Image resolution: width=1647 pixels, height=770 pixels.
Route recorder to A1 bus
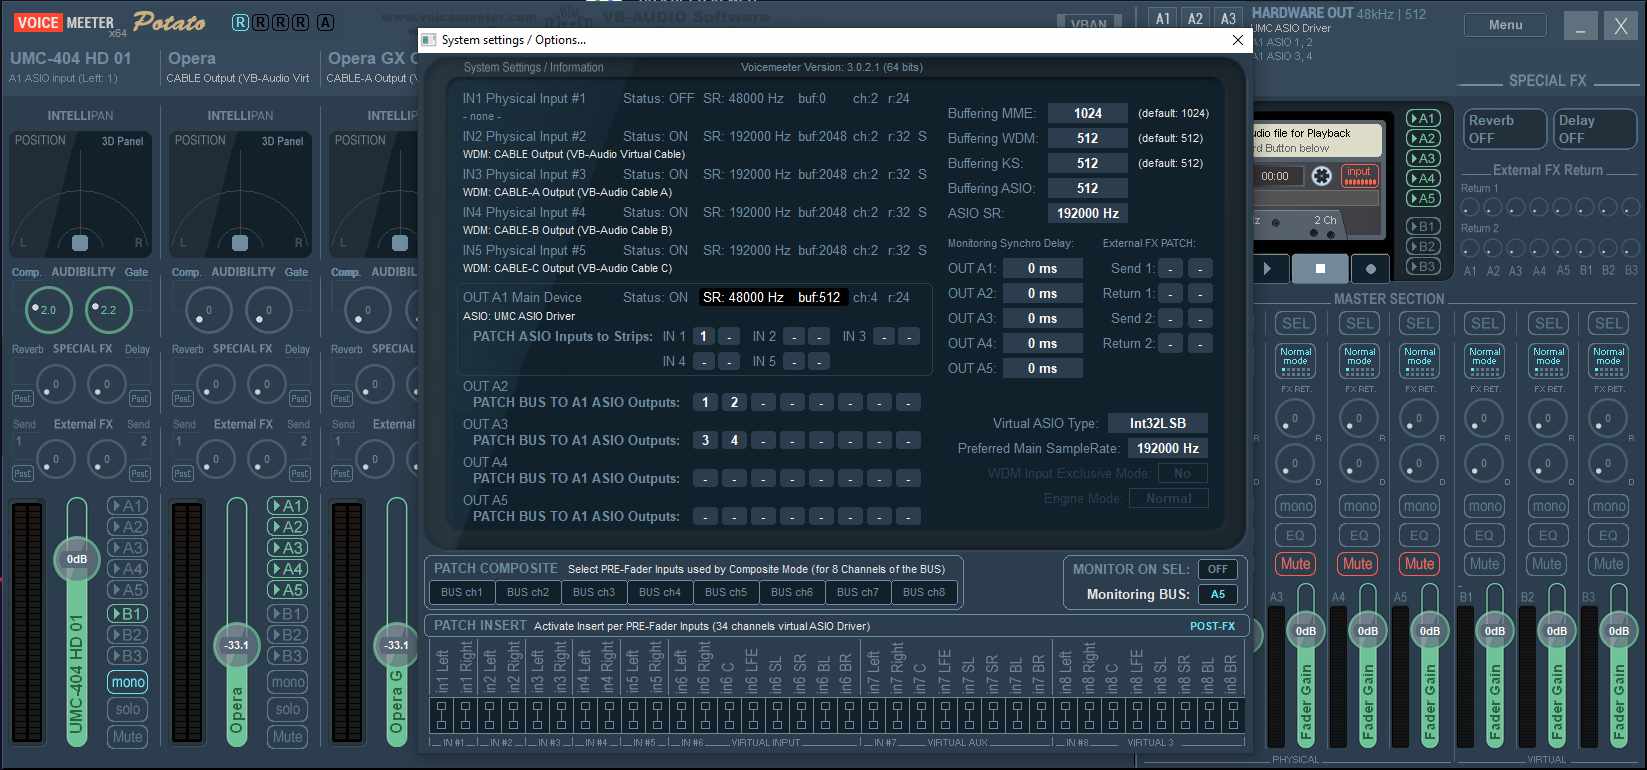(1422, 118)
